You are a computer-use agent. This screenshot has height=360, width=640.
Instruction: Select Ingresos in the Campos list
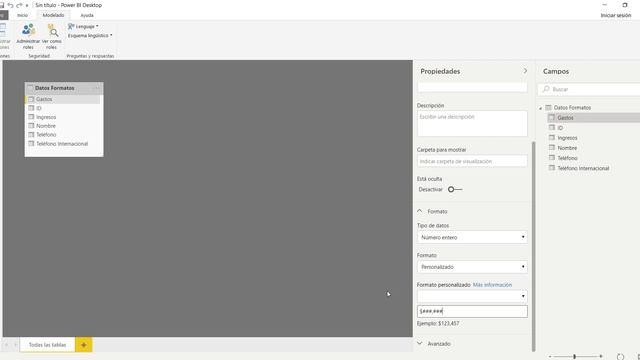click(x=593, y=138)
